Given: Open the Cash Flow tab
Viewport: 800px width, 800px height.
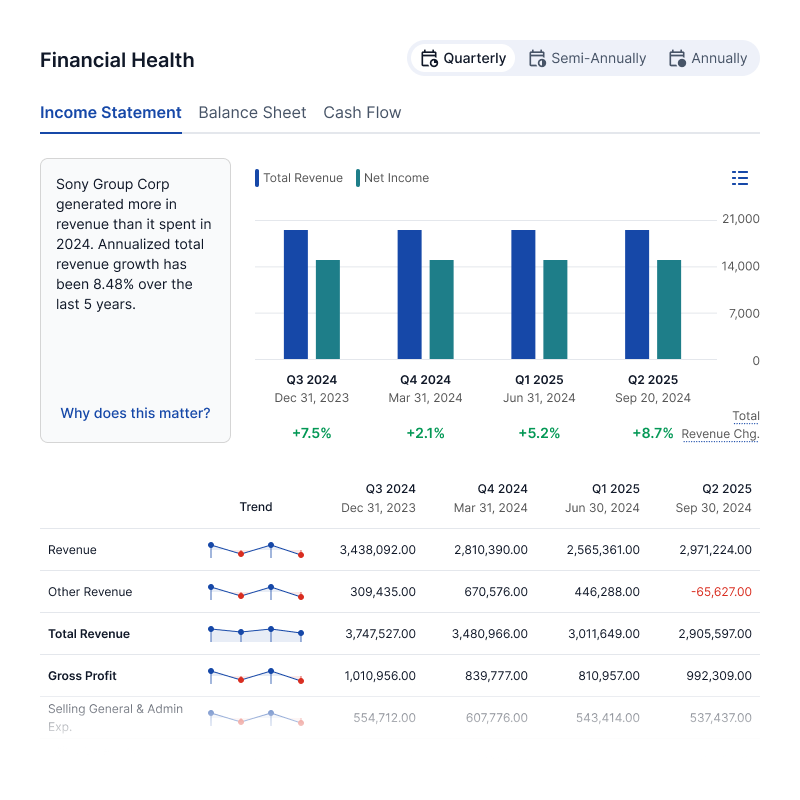Looking at the screenshot, I should [362, 113].
